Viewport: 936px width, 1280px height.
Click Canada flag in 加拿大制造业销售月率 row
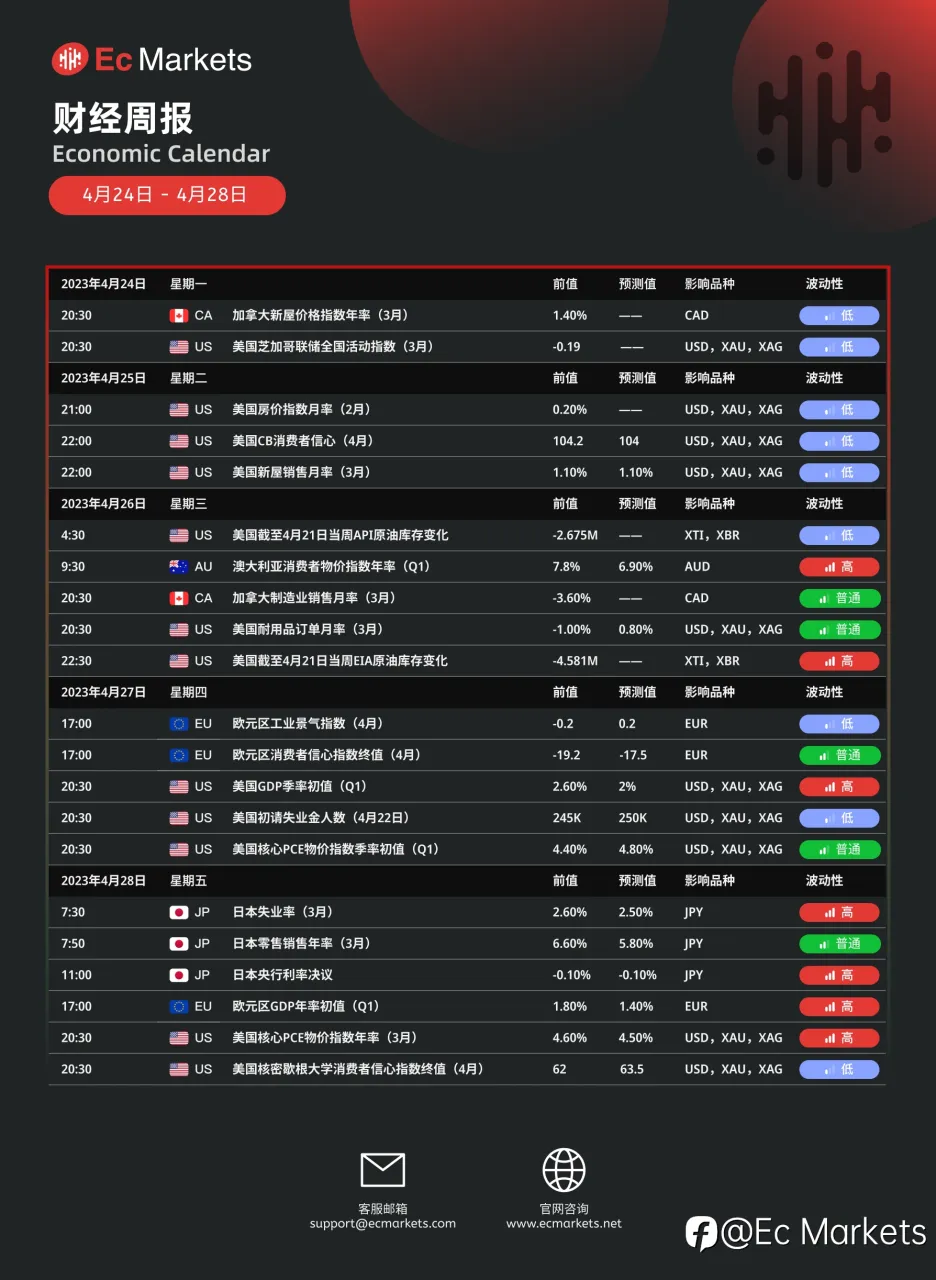(x=179, y=598)
